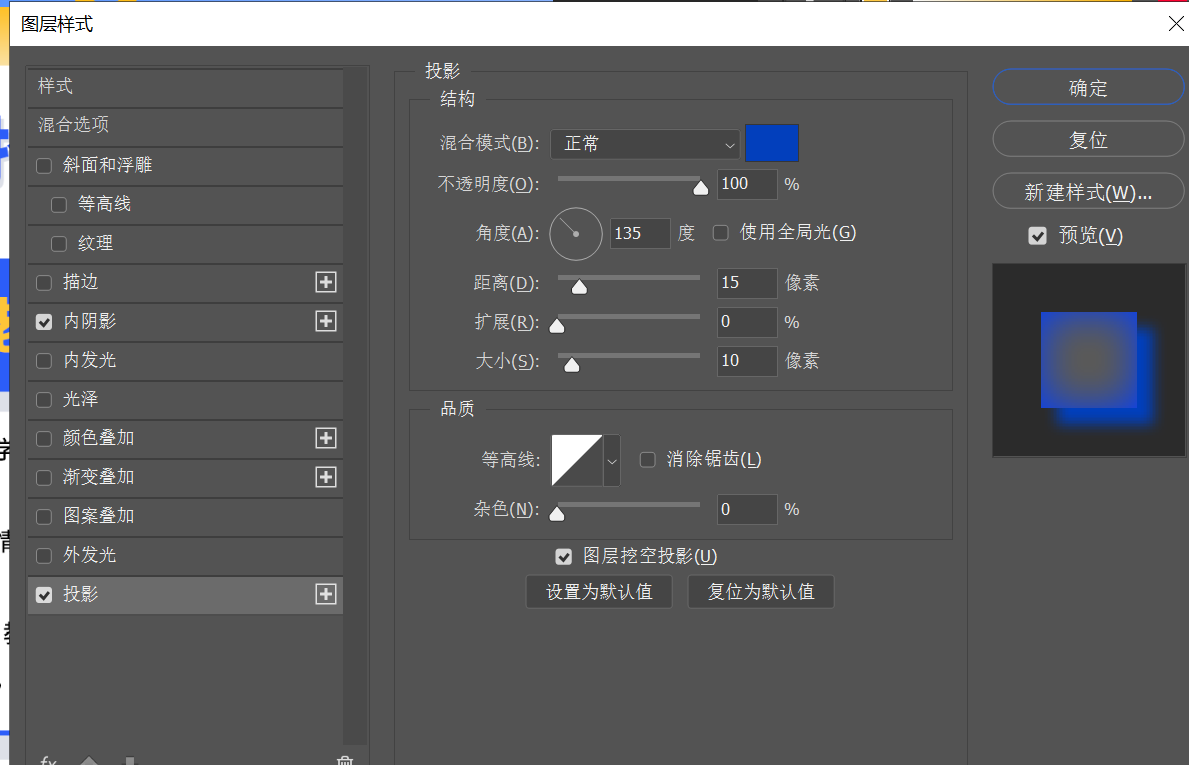The height and width of the screenshot is (765, 1189).
Task: Expand the 等高线 contour picker arrow
Action: pyautogui.click(x=612, y=460)
